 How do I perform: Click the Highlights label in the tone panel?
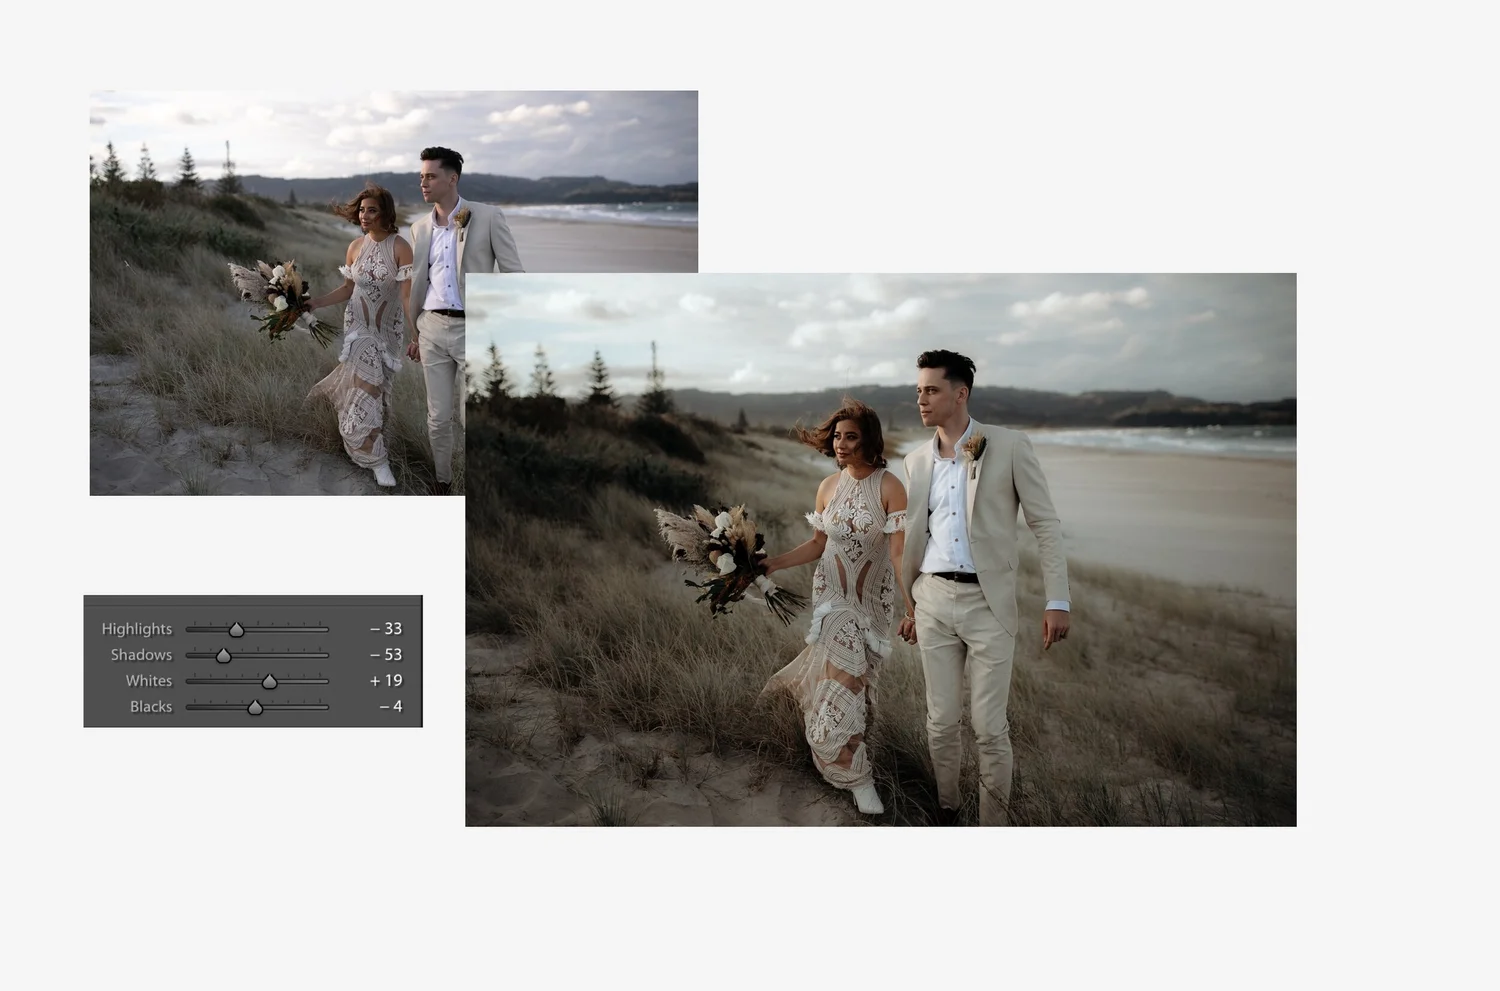pyautogui.click(x=136, y=629)
